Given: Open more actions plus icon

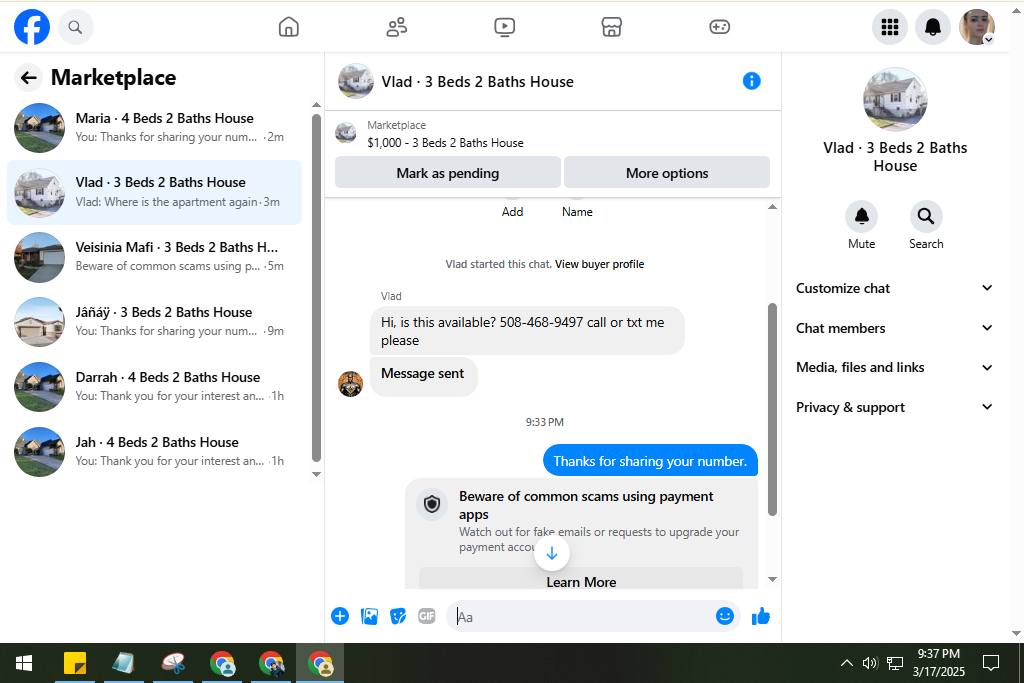Looking at the screenshot, I should click(x=340, y=616).
